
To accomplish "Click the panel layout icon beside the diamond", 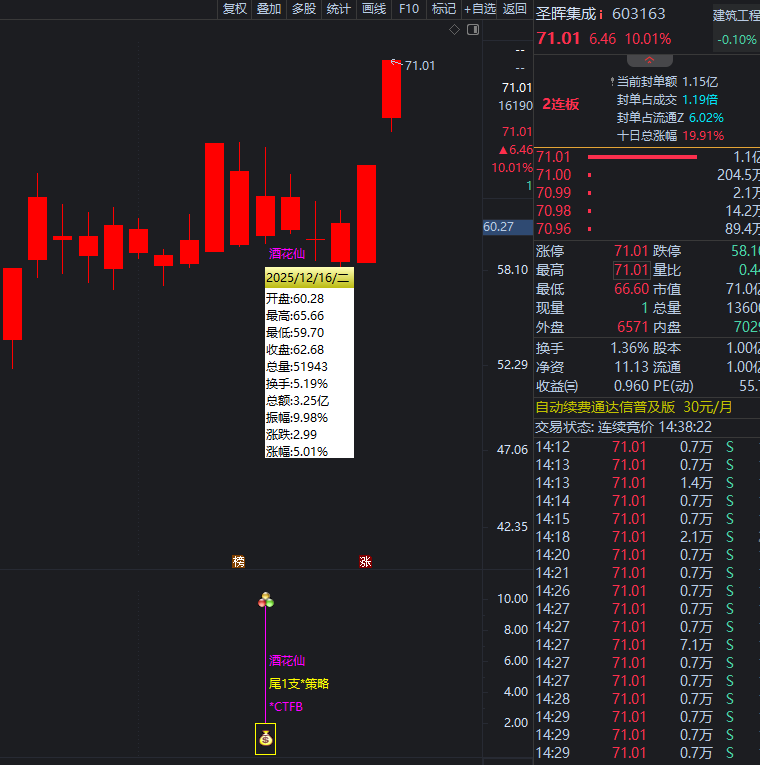I will pos(472,30).
